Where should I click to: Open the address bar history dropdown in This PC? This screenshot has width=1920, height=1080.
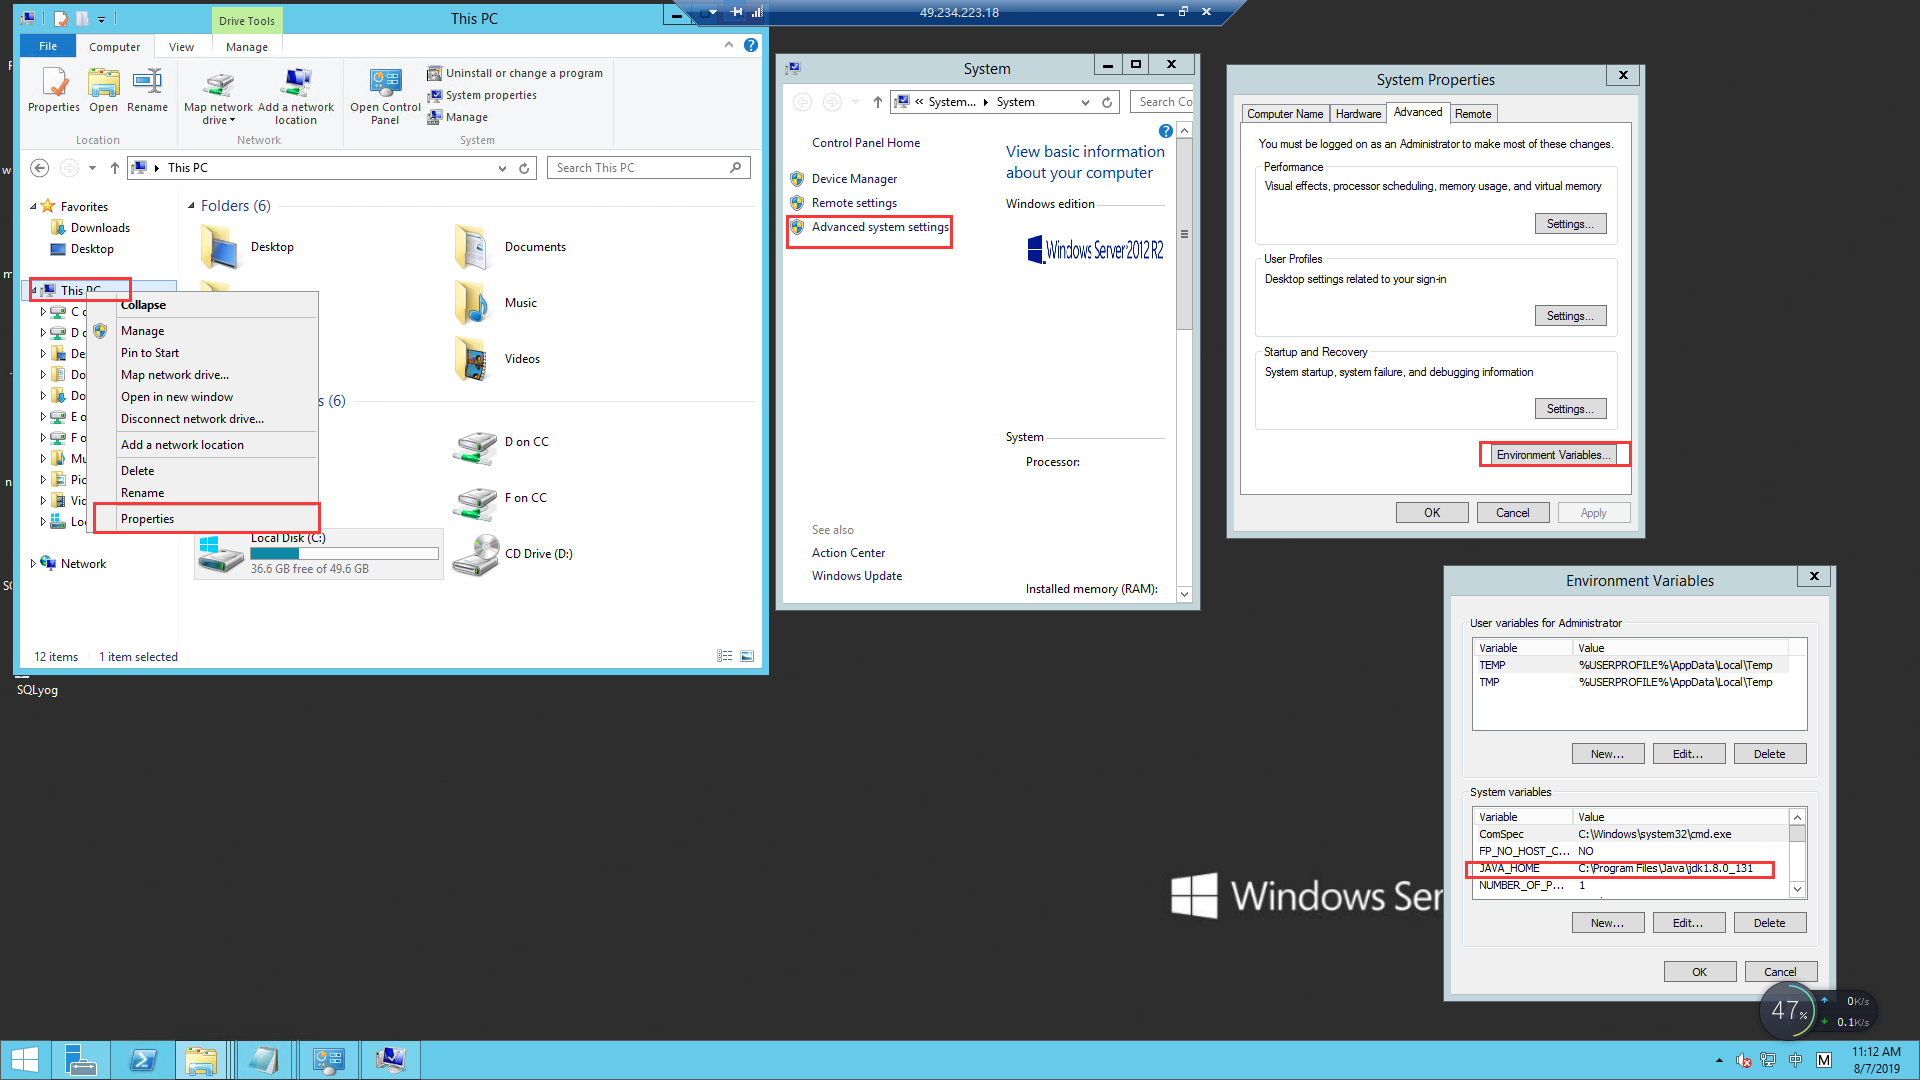(x=502, y=168)
